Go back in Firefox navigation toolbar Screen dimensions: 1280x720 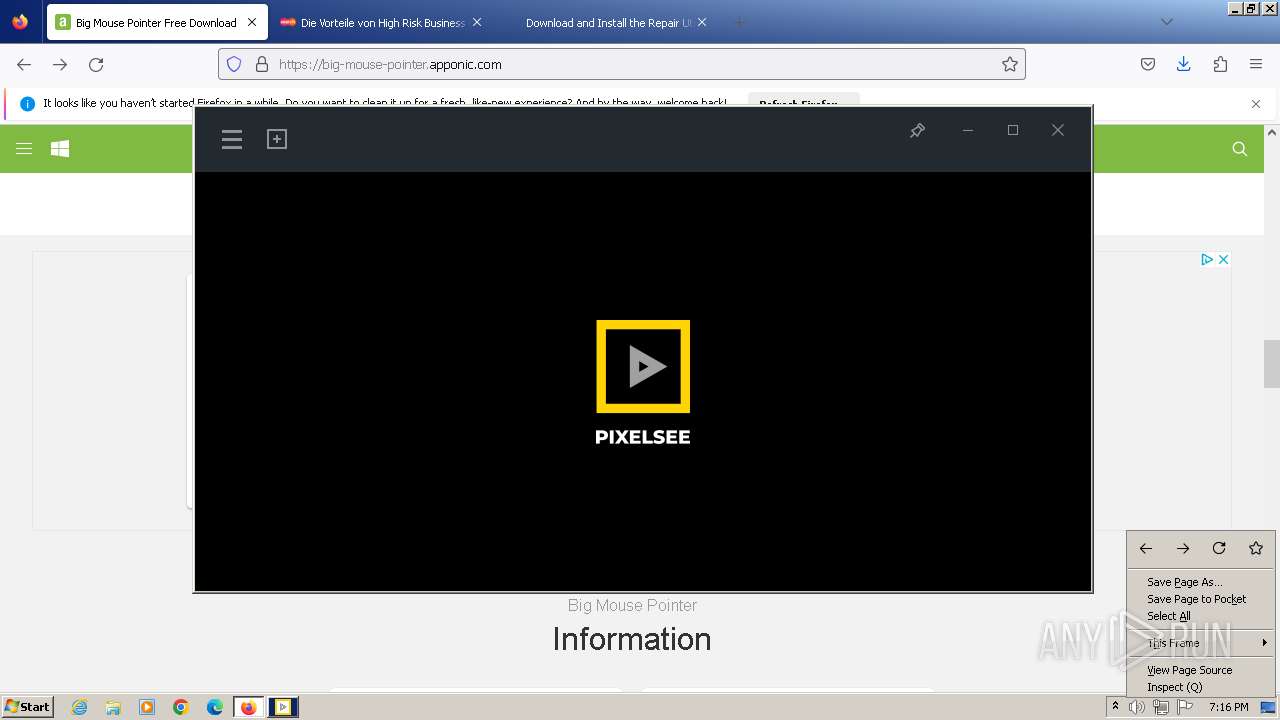pos(24,64)
